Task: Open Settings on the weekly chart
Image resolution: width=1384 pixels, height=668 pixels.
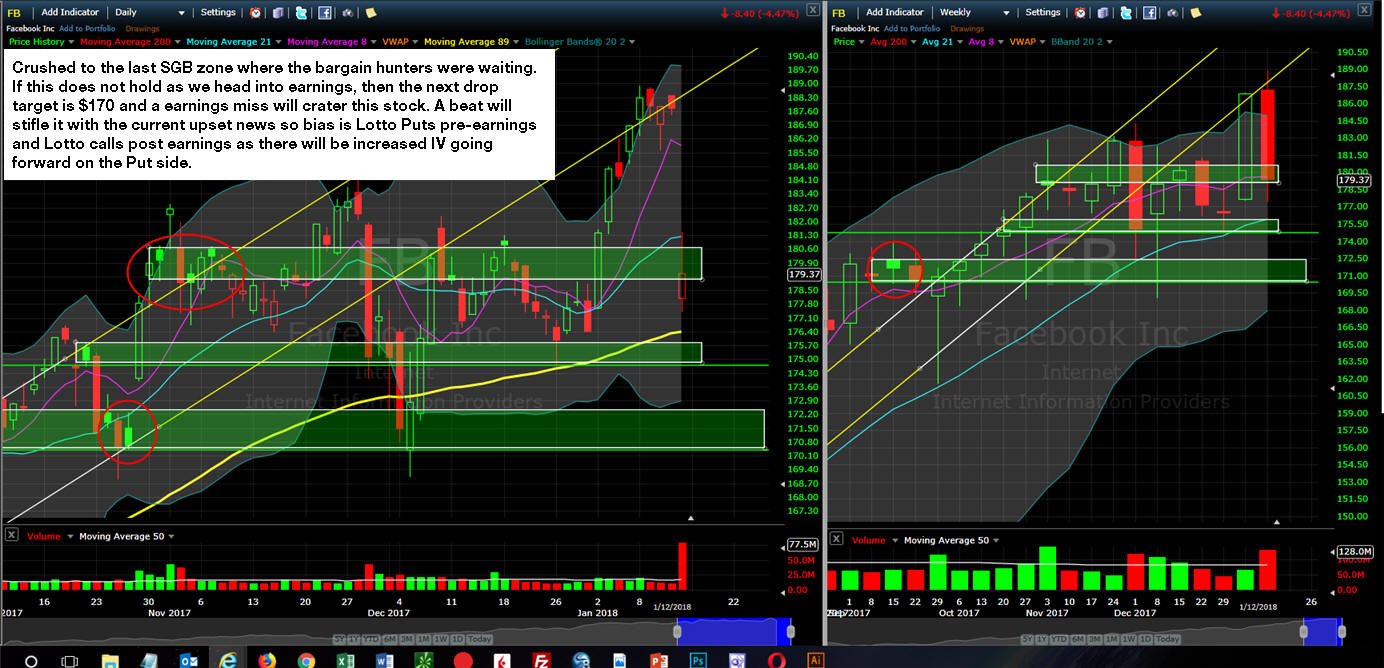Action: pyautogui.click(x=1043, y=12)
